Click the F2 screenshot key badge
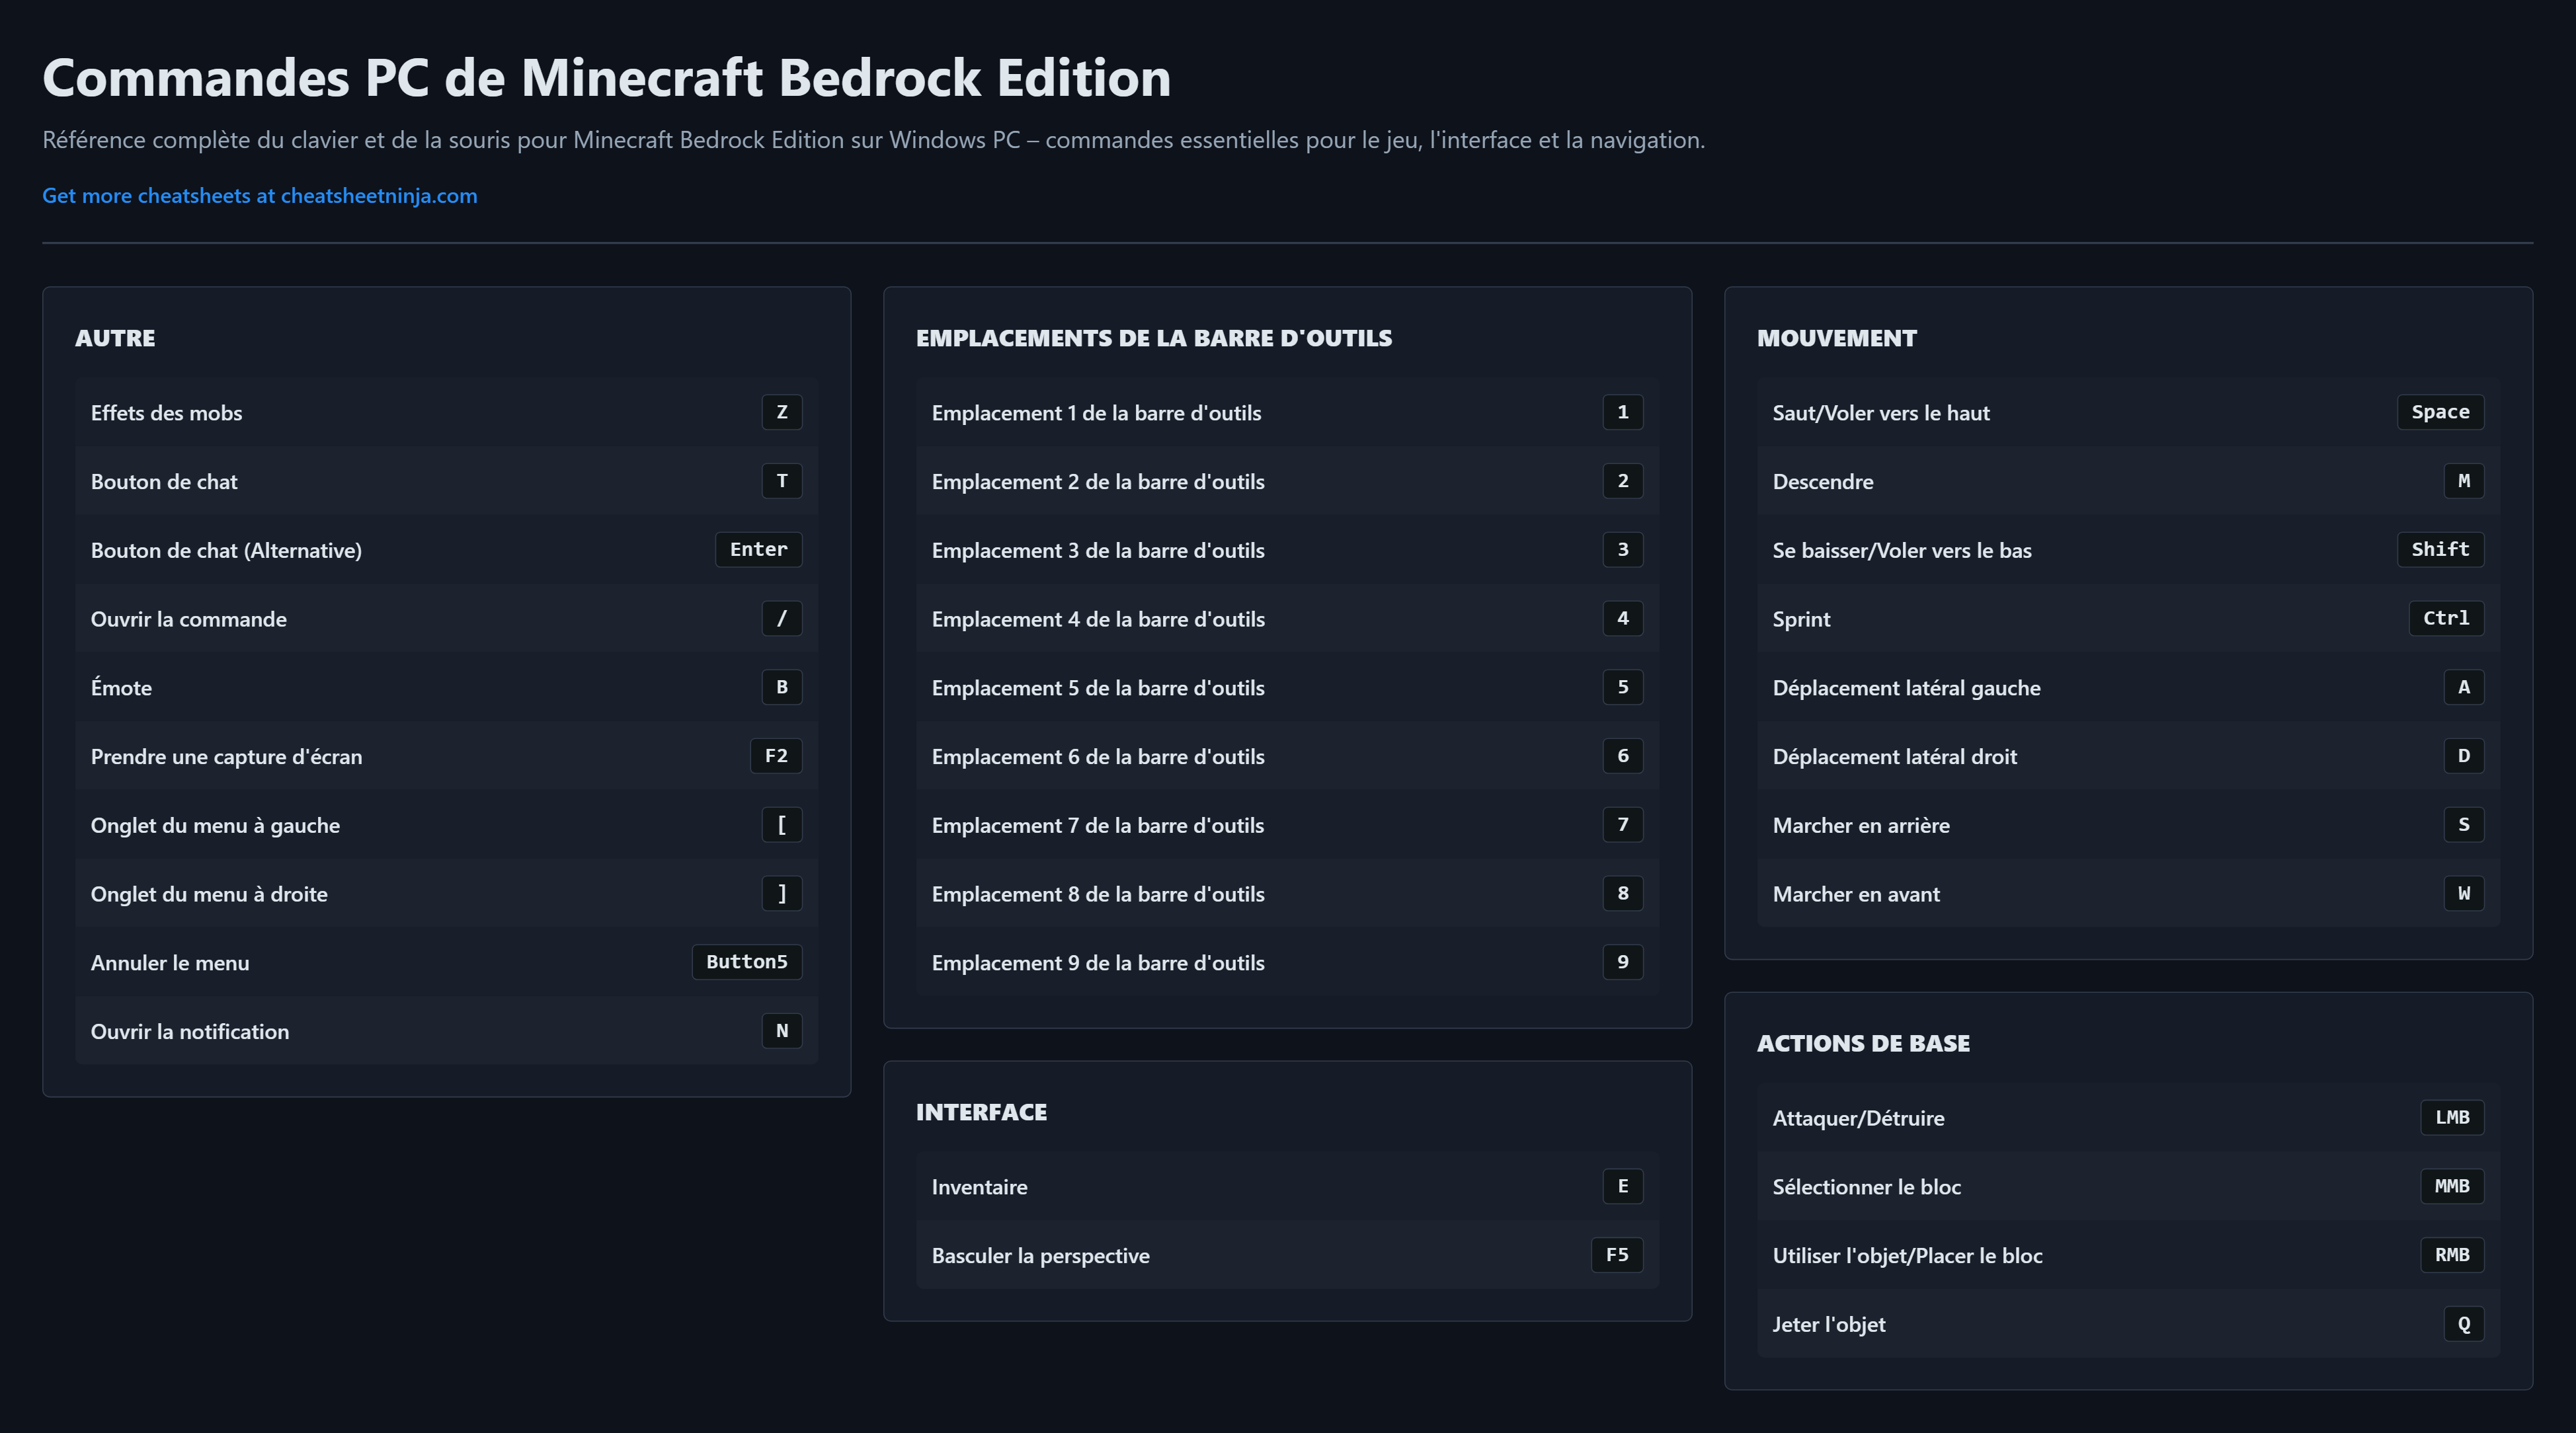 point(775,756)
